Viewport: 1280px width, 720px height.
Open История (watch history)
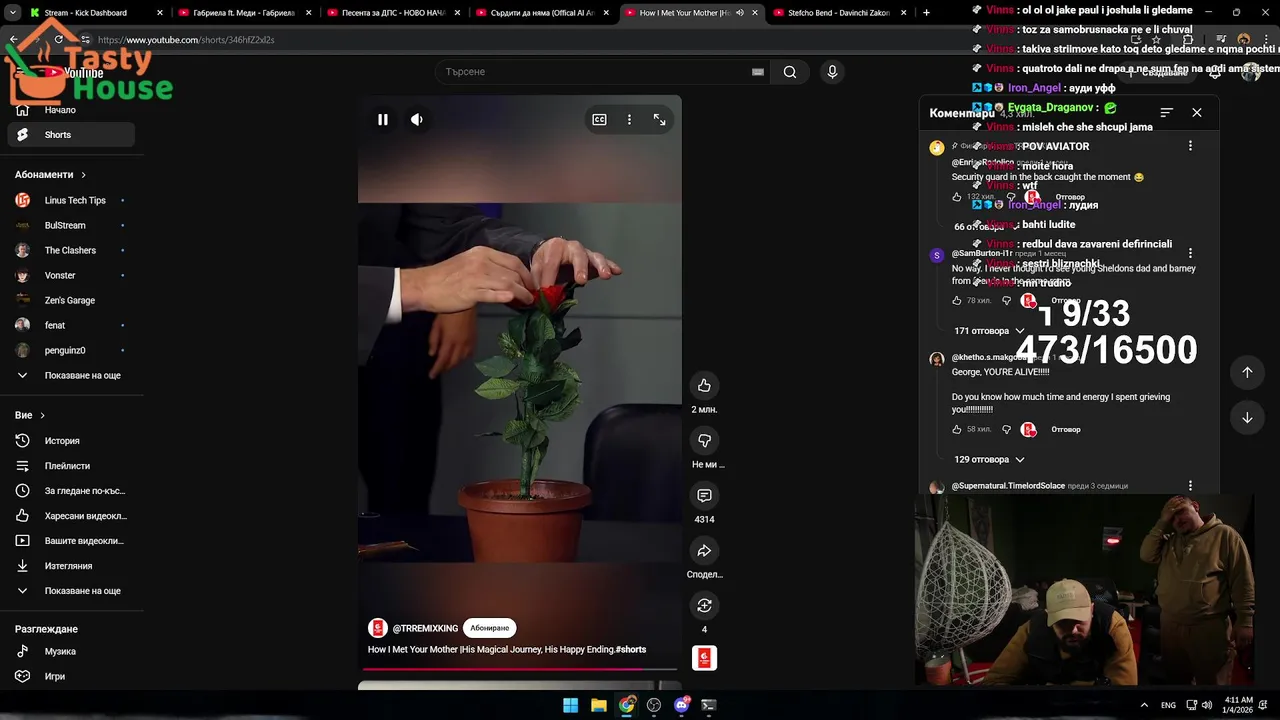70,441
